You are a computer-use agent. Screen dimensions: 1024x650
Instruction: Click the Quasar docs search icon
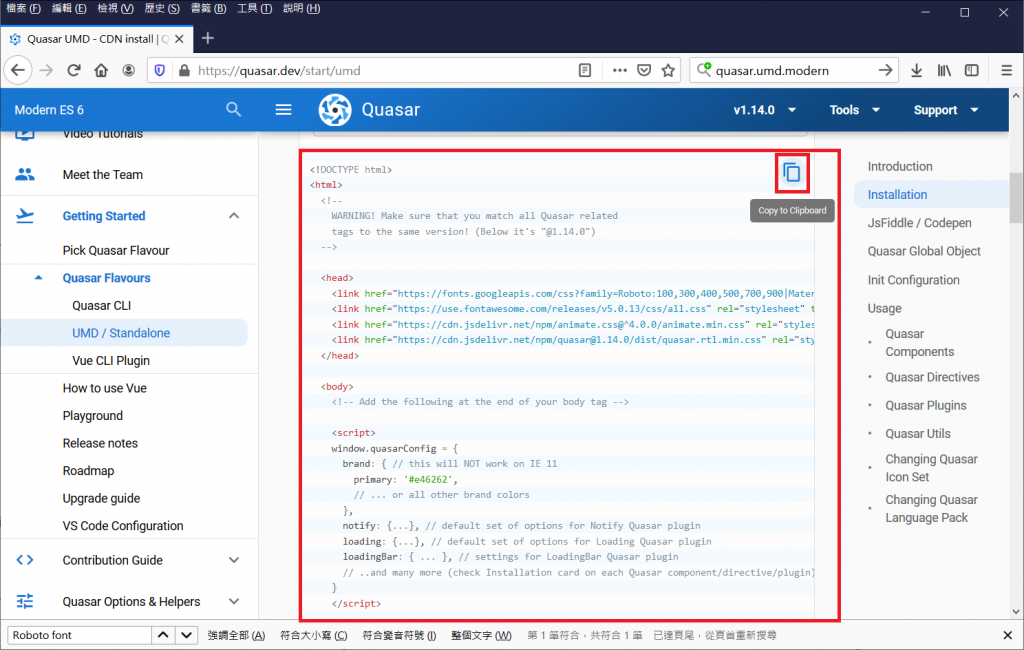tap(233, 109)
